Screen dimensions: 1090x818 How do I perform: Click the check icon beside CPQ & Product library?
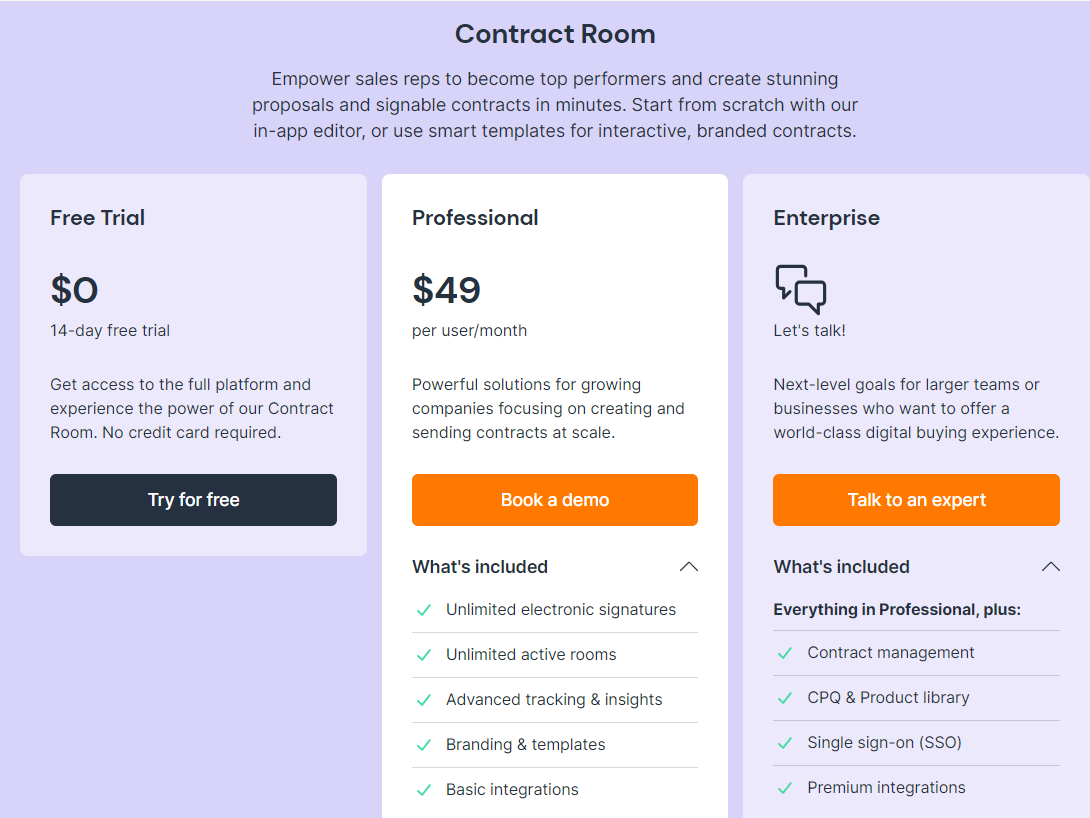point(787,697)
